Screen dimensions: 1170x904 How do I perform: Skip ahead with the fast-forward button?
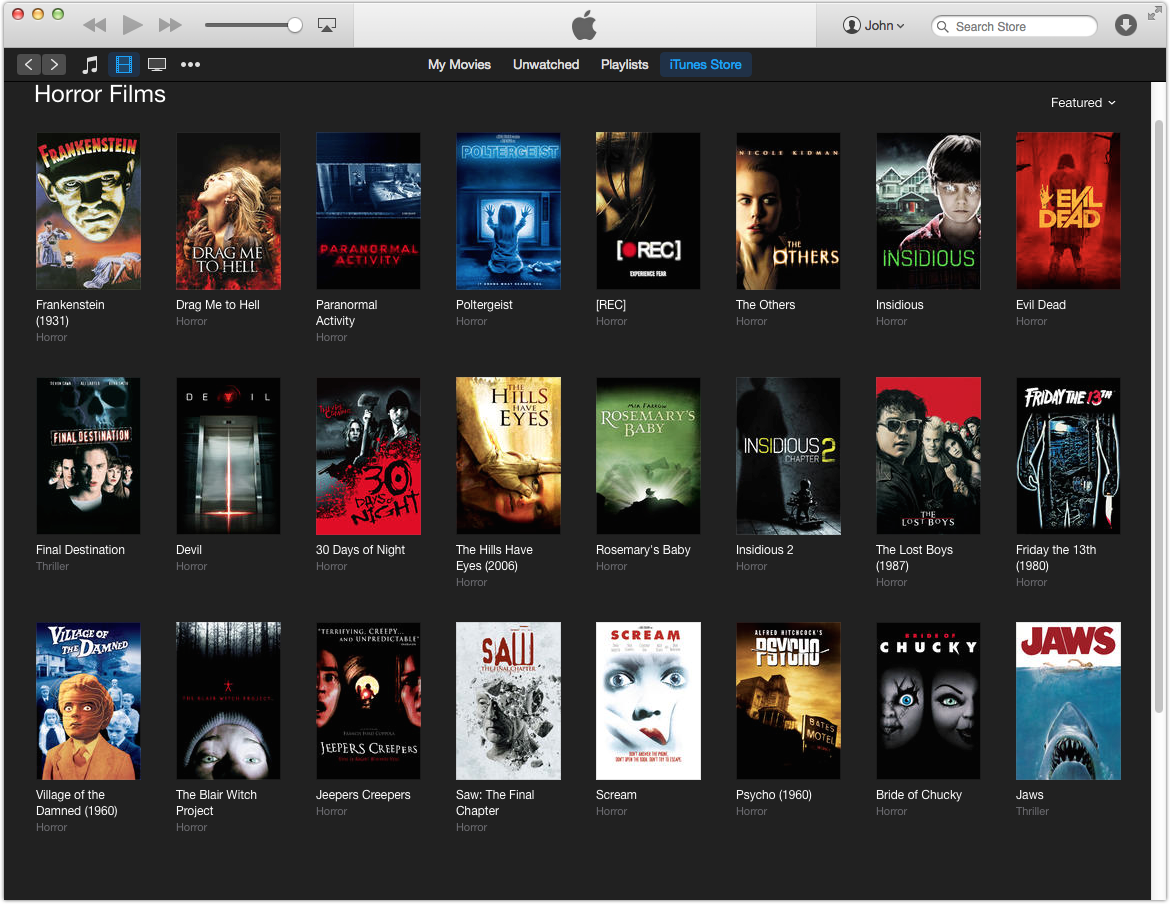pyautogui.click(x=170, y=25)
